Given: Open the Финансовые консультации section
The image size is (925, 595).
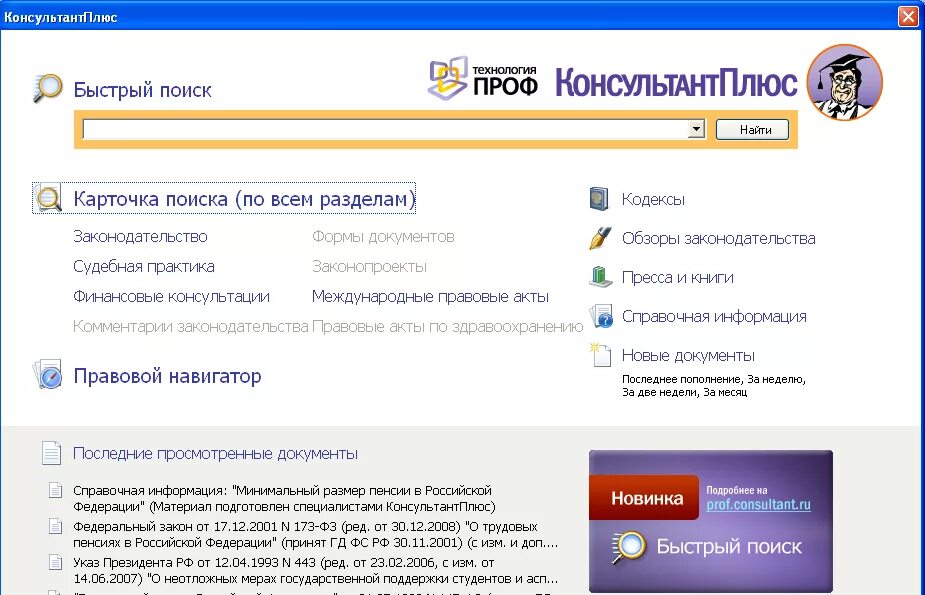Looking at the screenshot, I should click(171, 296).
